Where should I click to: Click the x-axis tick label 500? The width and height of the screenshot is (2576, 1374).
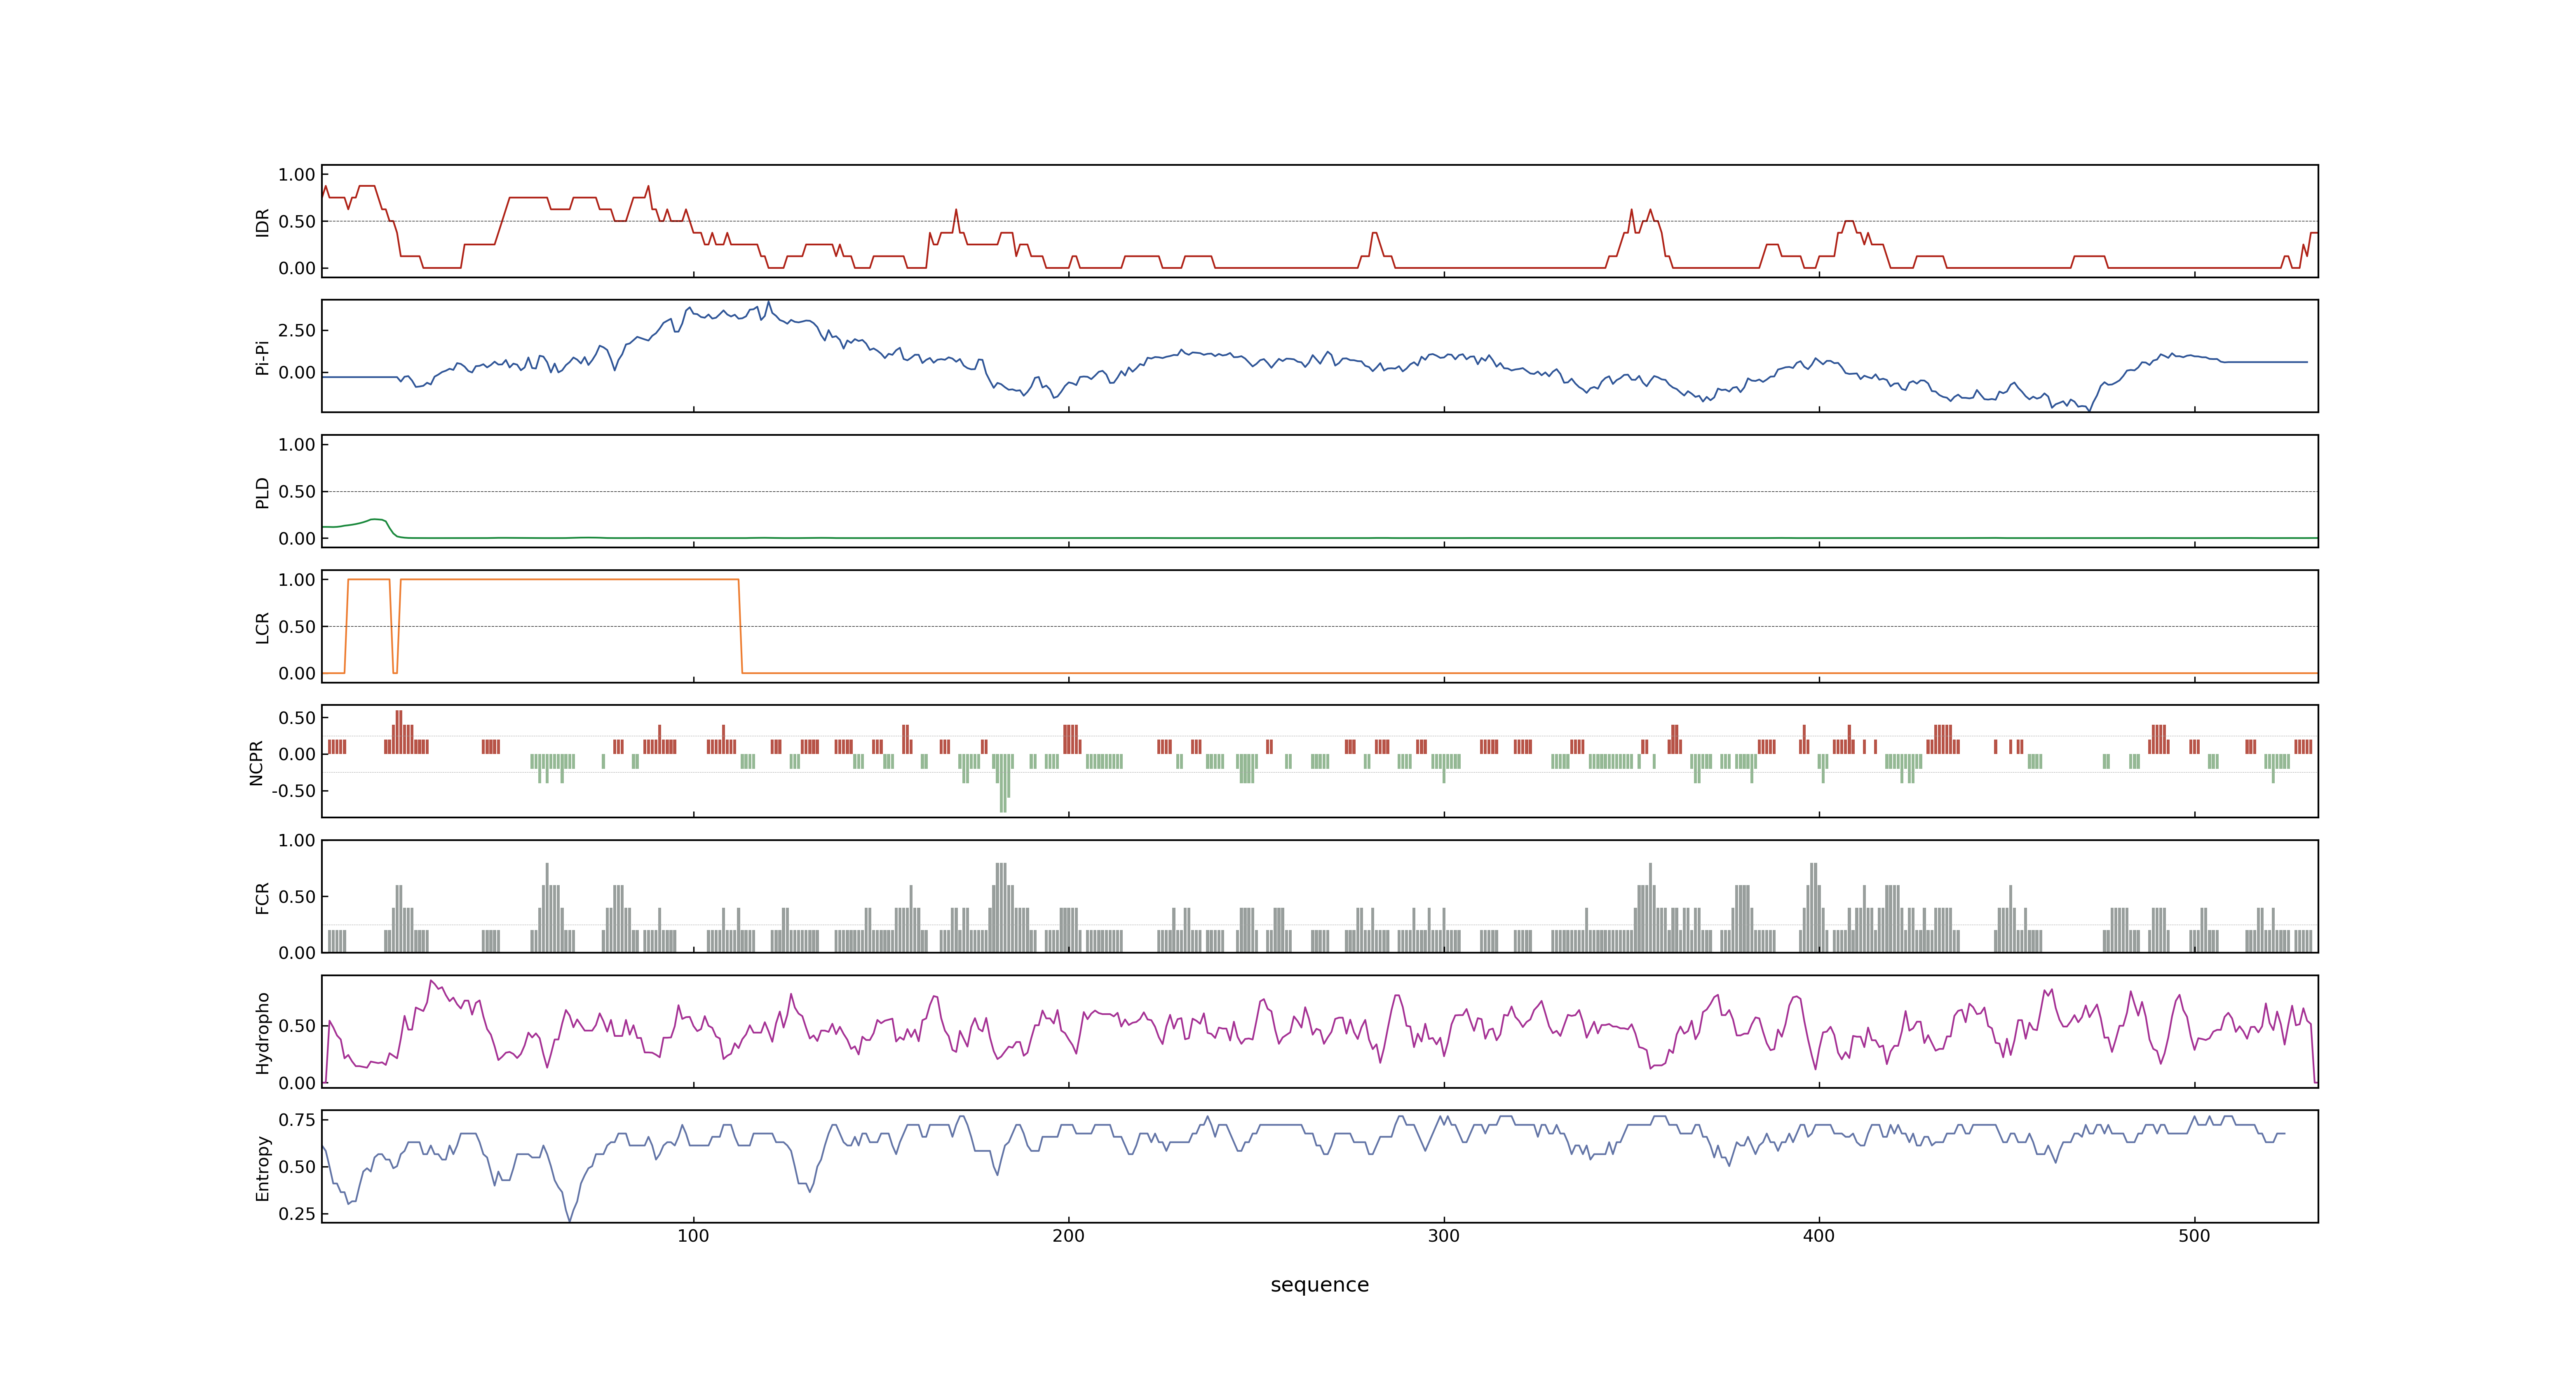click(x=2194, y=1236)
